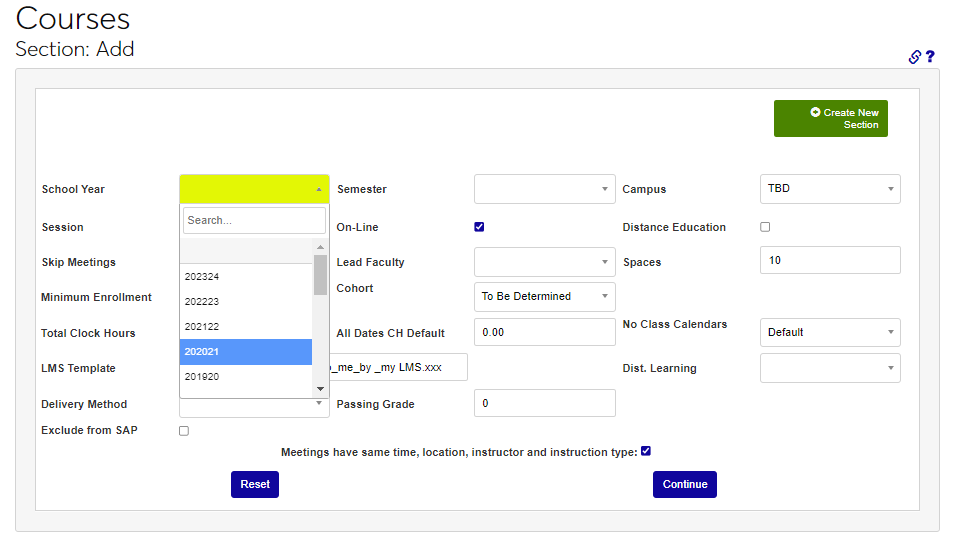This screenshot has width=954, height=544.
Task: Open the Semester dropdown
Action: coord(544,189)
